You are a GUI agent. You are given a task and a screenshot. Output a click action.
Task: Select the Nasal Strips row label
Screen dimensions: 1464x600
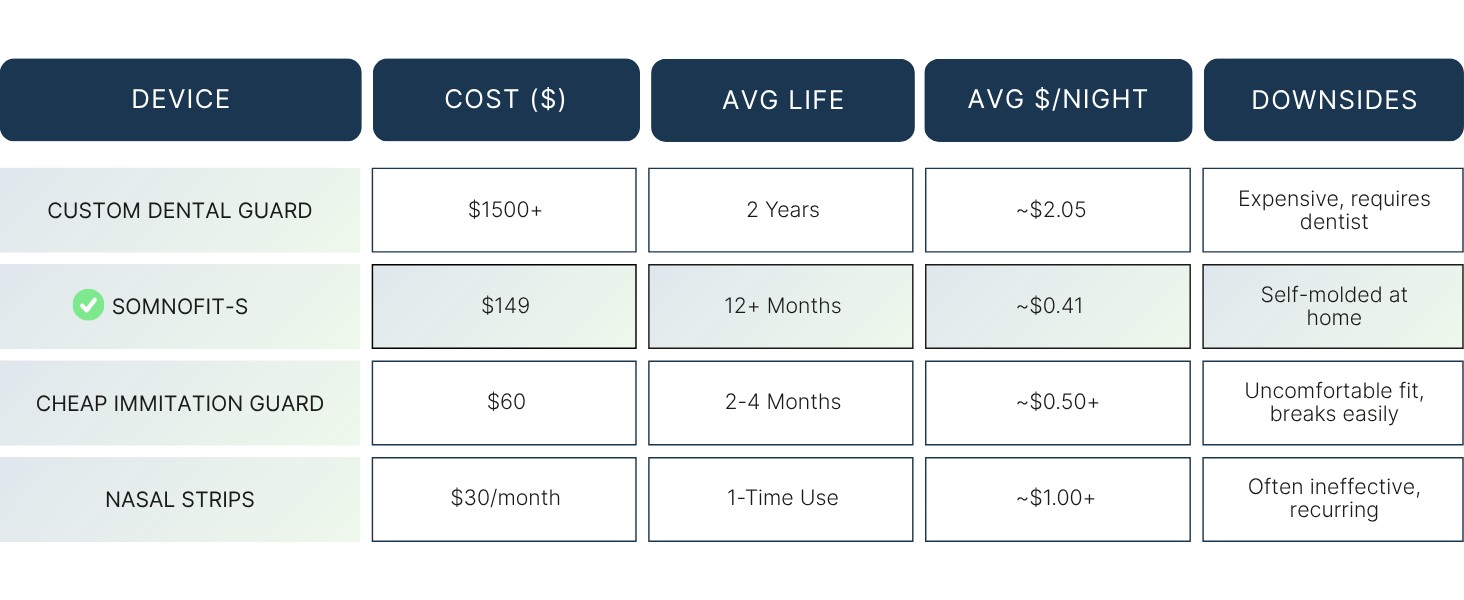tap(180, 499)
